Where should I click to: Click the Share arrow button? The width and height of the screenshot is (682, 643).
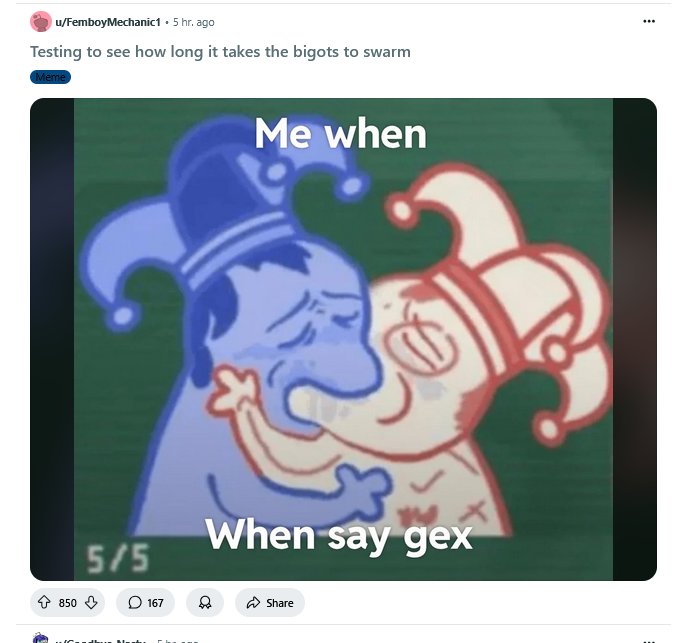point(270,603)
